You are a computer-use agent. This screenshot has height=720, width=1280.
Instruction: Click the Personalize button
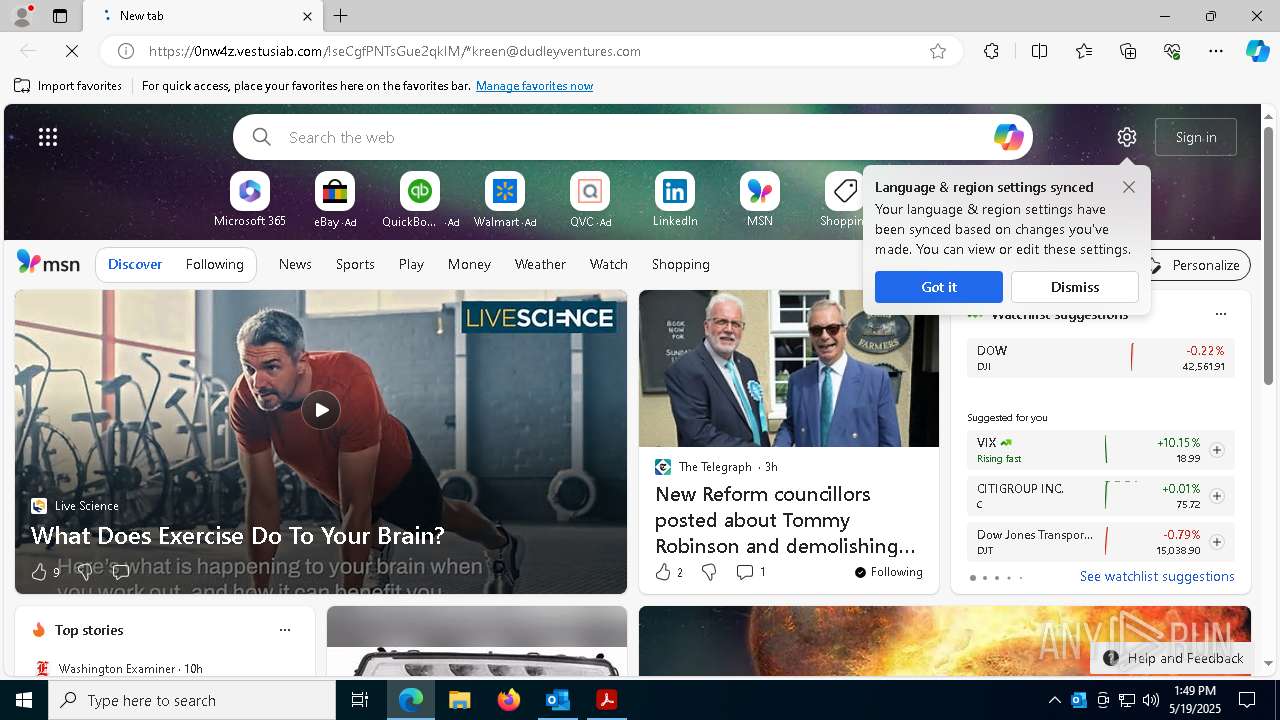[x=1195, y=265]
